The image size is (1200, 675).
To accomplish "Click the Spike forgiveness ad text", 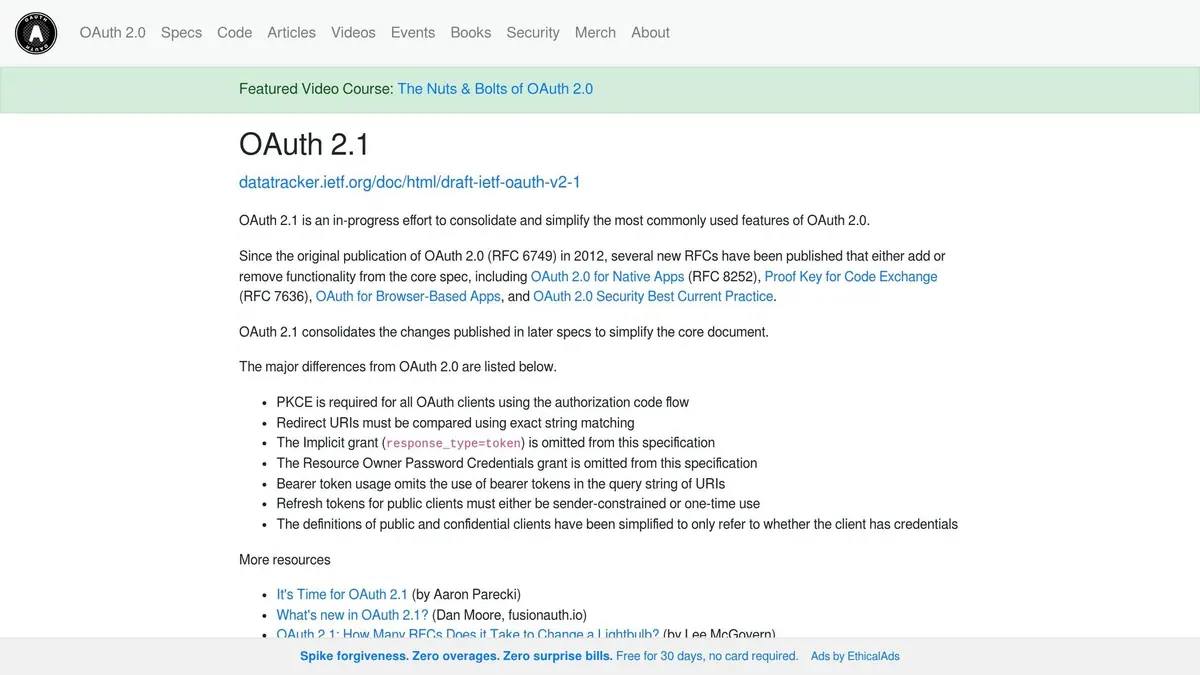I will click(456, 656).
